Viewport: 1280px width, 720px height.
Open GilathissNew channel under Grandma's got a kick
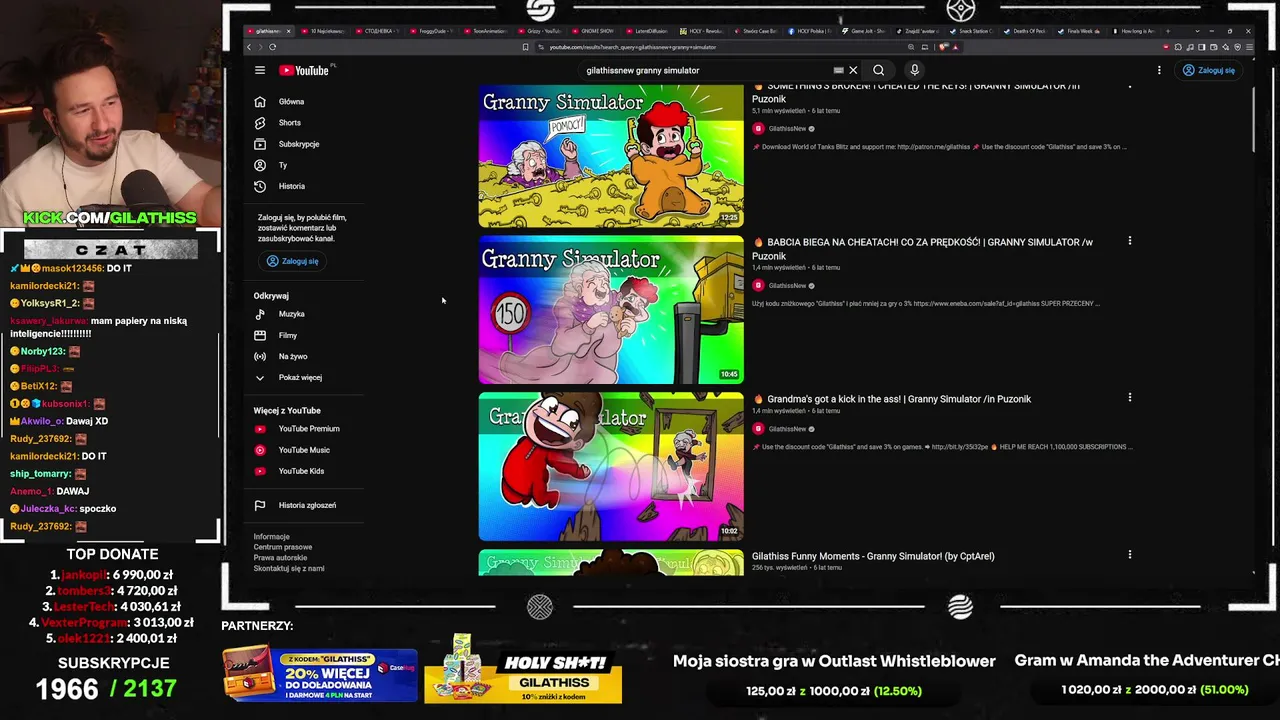point(786,429)
